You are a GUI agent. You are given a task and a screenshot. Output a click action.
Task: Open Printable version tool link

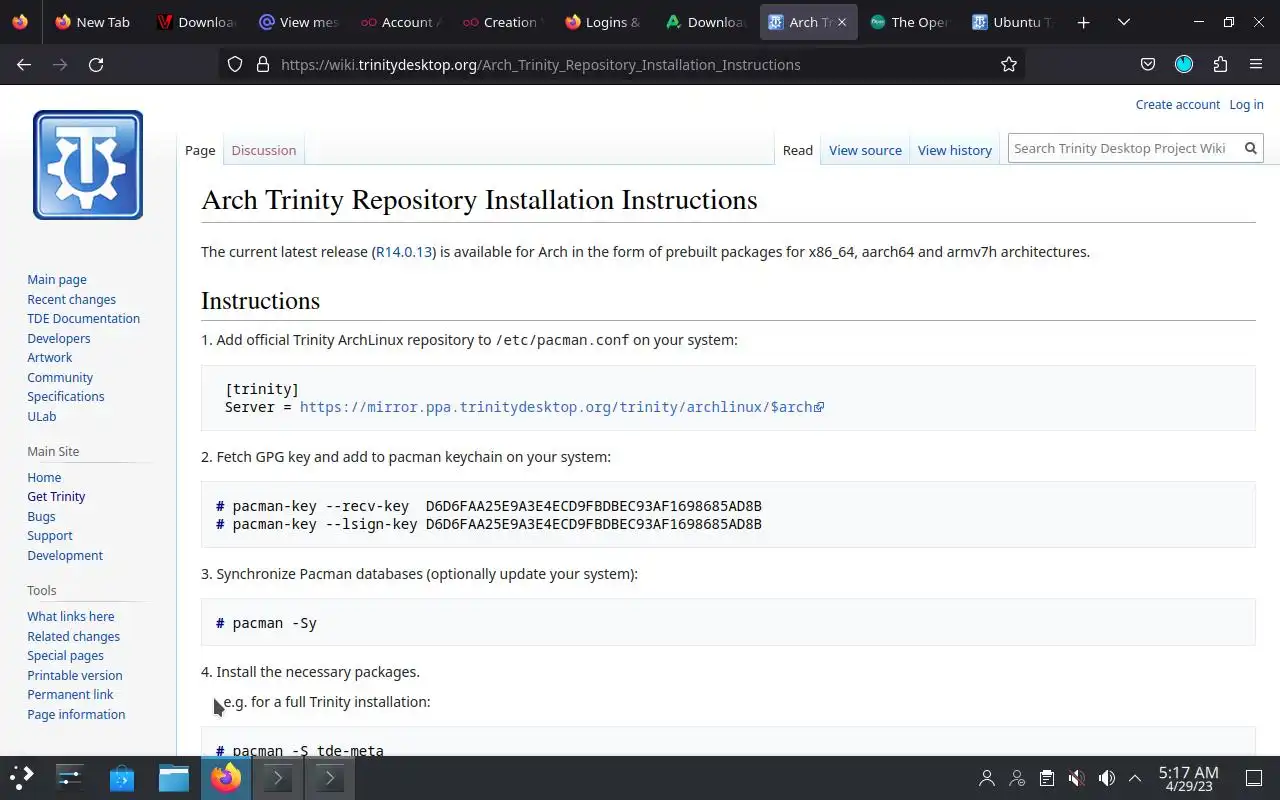(x=75, y=675)
